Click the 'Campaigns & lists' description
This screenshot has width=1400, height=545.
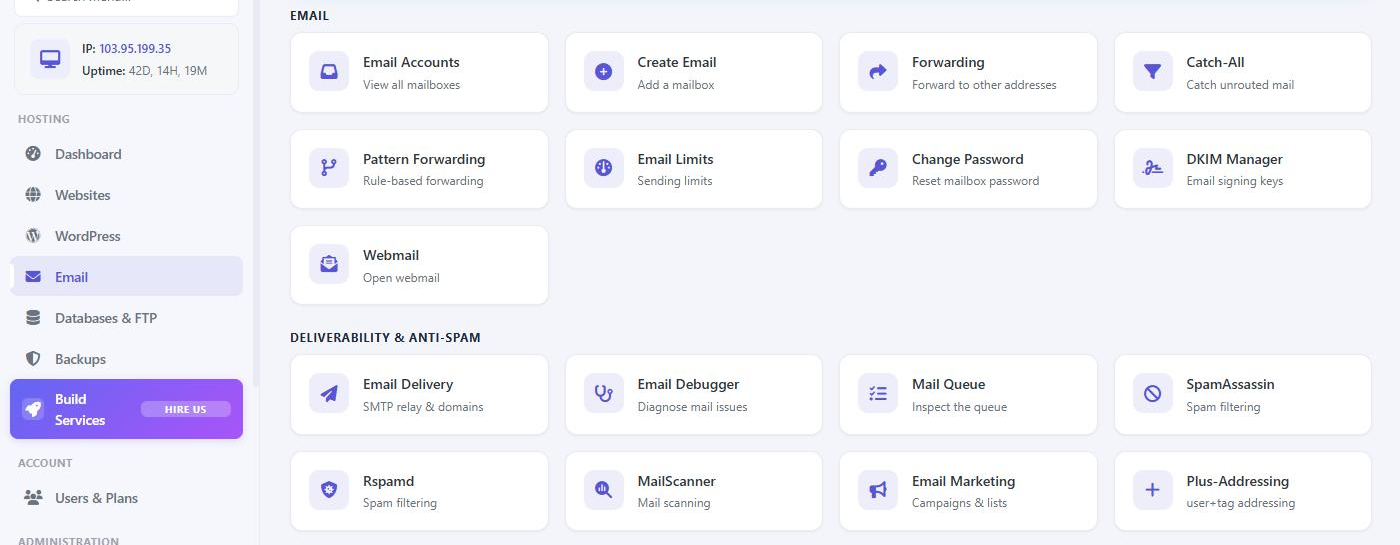(959, 503)
